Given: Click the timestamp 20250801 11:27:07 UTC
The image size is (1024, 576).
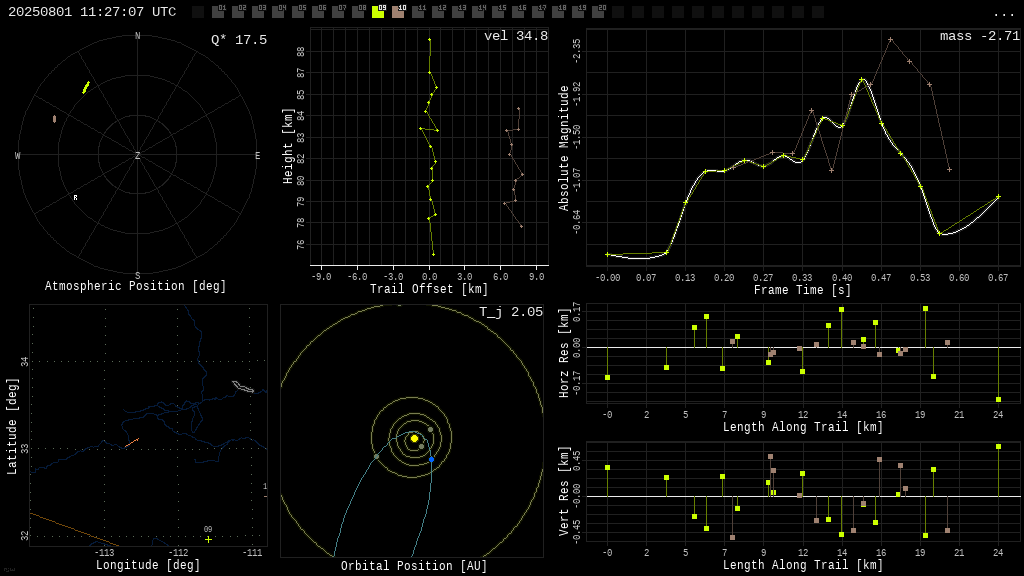Looking at the screenshot, I should (x=92, y=12).
